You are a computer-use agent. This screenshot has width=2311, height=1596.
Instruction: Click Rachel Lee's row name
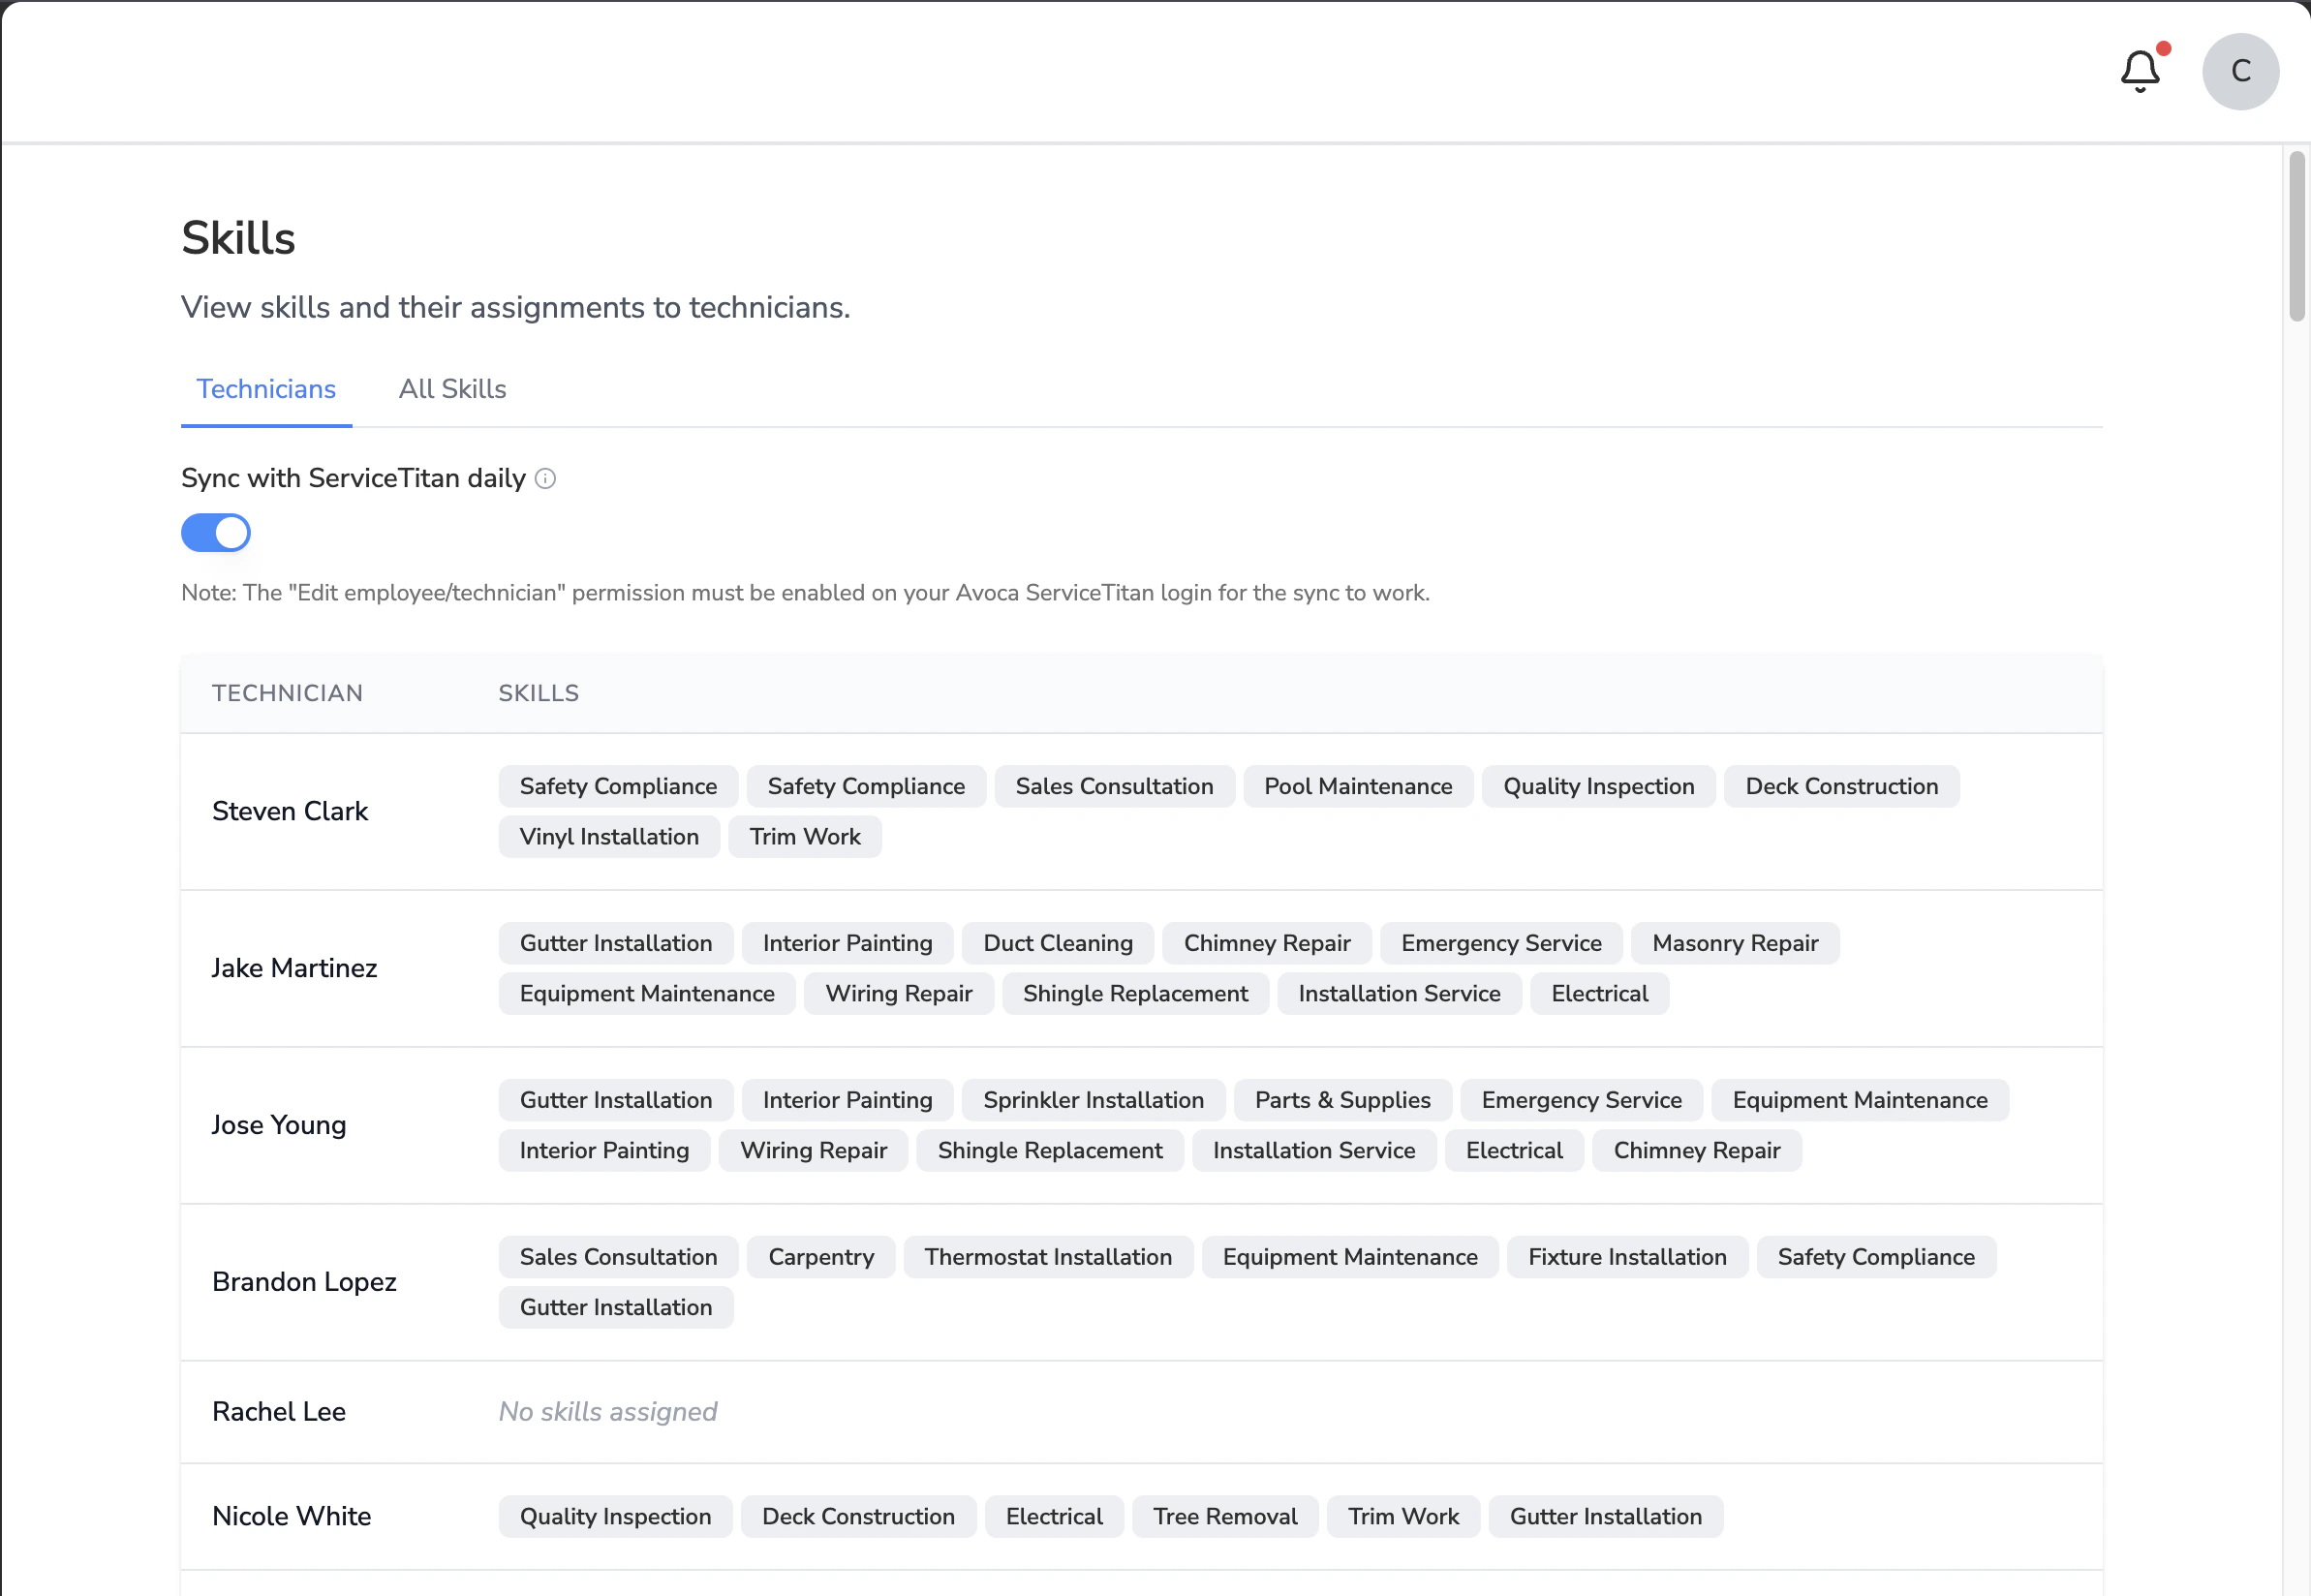(x=279, y=1411)
